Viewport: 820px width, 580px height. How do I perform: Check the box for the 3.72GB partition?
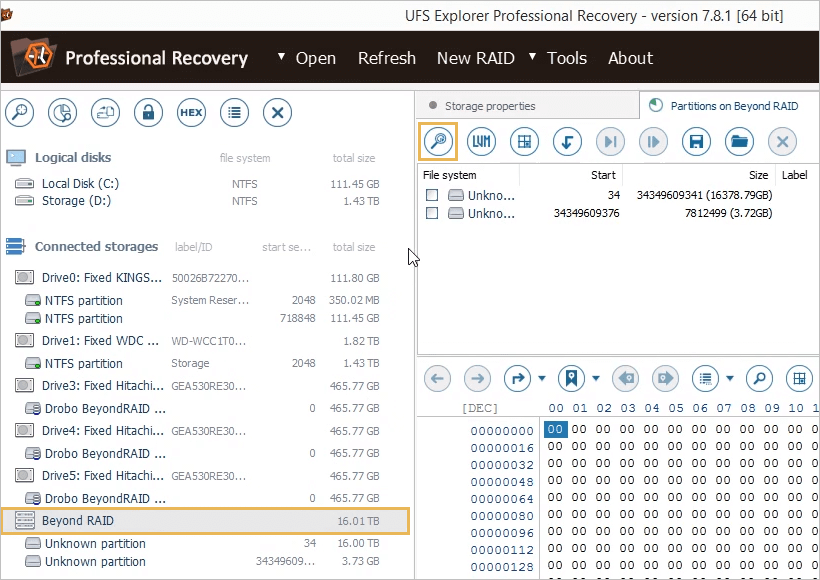pos(432,213)
